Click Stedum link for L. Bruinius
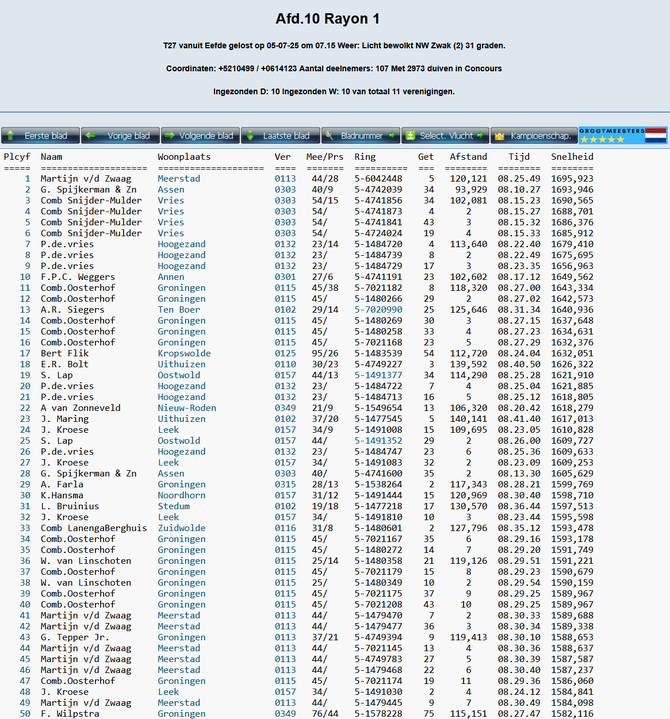The height and width of the screenshot is (719, 670). coord(174,507)
